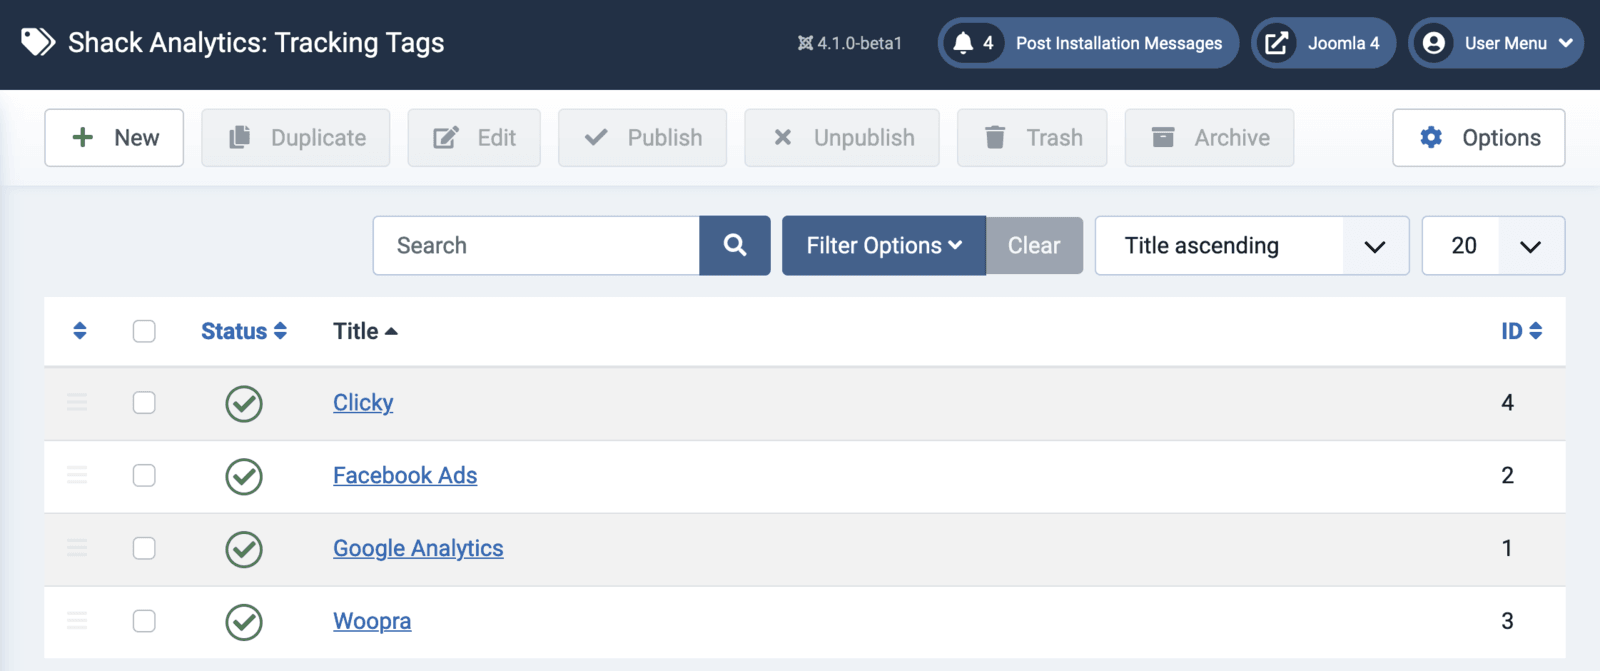Clear the search filters
The image size is (1600, 671).
[1034, 245]
